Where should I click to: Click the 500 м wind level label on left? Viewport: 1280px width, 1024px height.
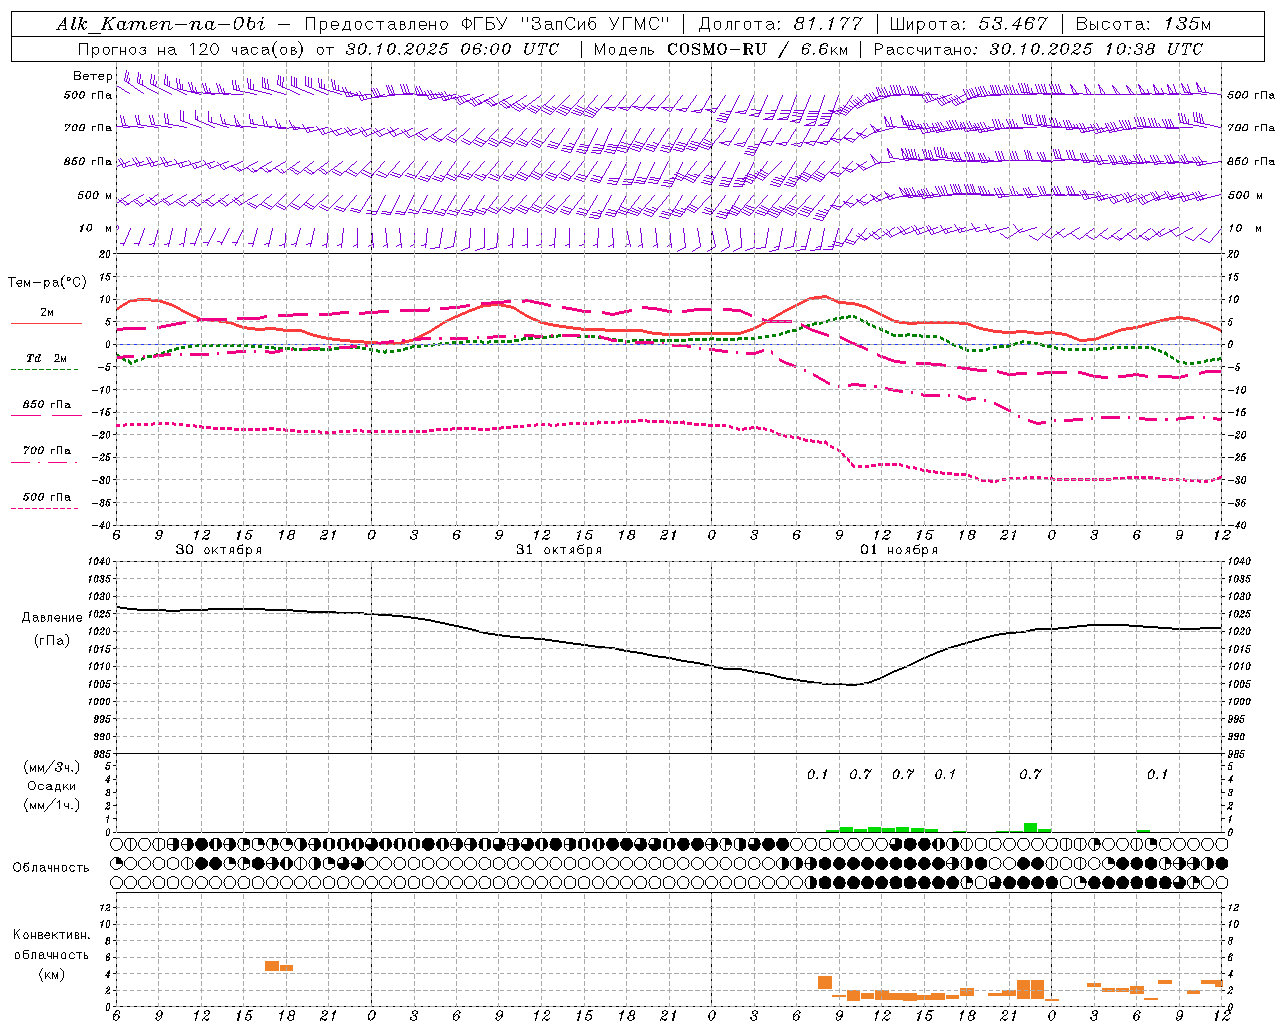tap(95, 195)
